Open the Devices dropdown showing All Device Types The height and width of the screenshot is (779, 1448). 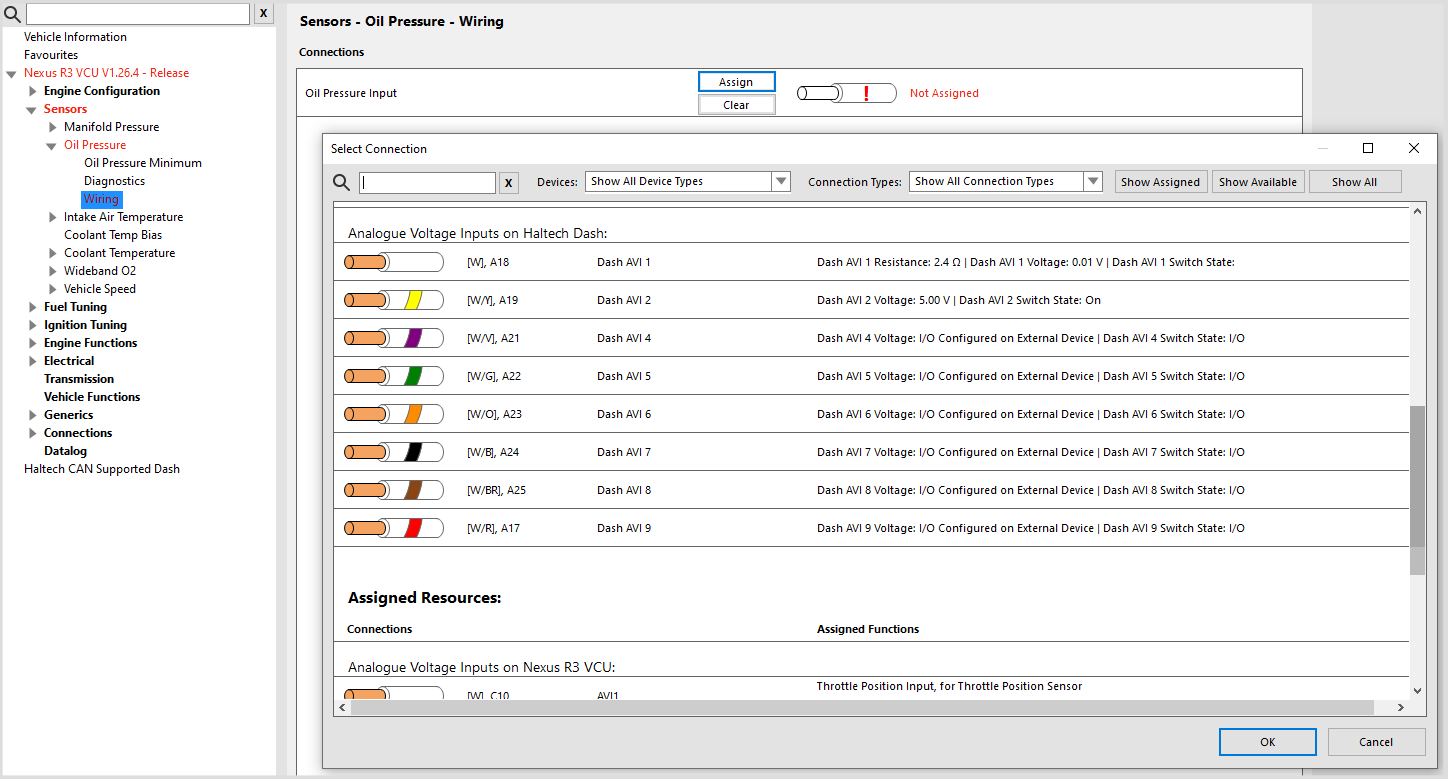[x=688, y=181]
